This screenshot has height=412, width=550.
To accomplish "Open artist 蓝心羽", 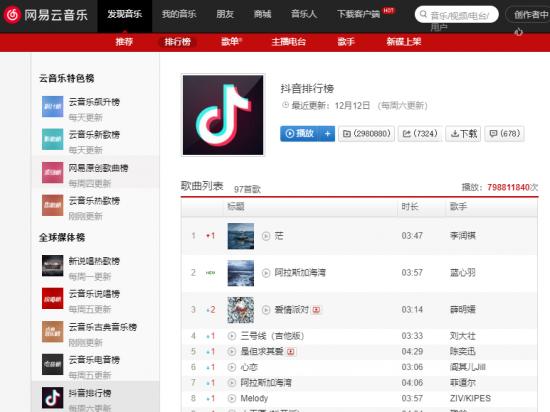I will point(463,273).
